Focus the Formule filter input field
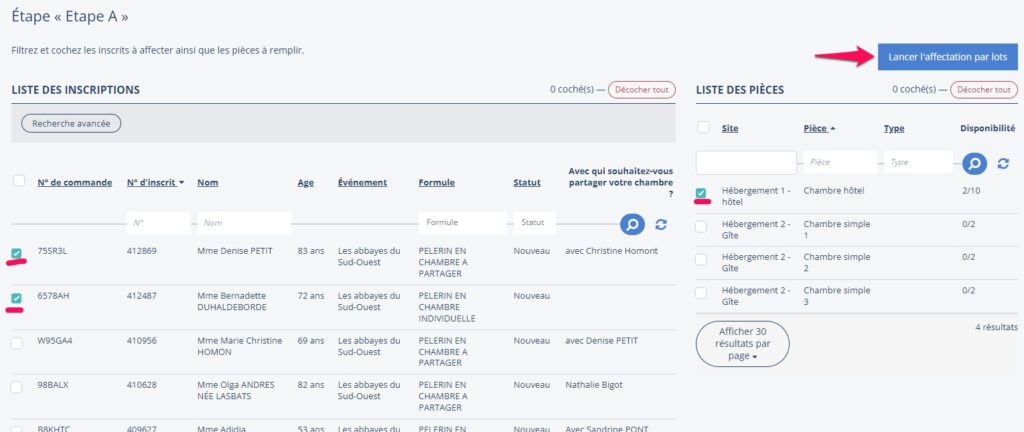1024x432 pixels. 462,223
